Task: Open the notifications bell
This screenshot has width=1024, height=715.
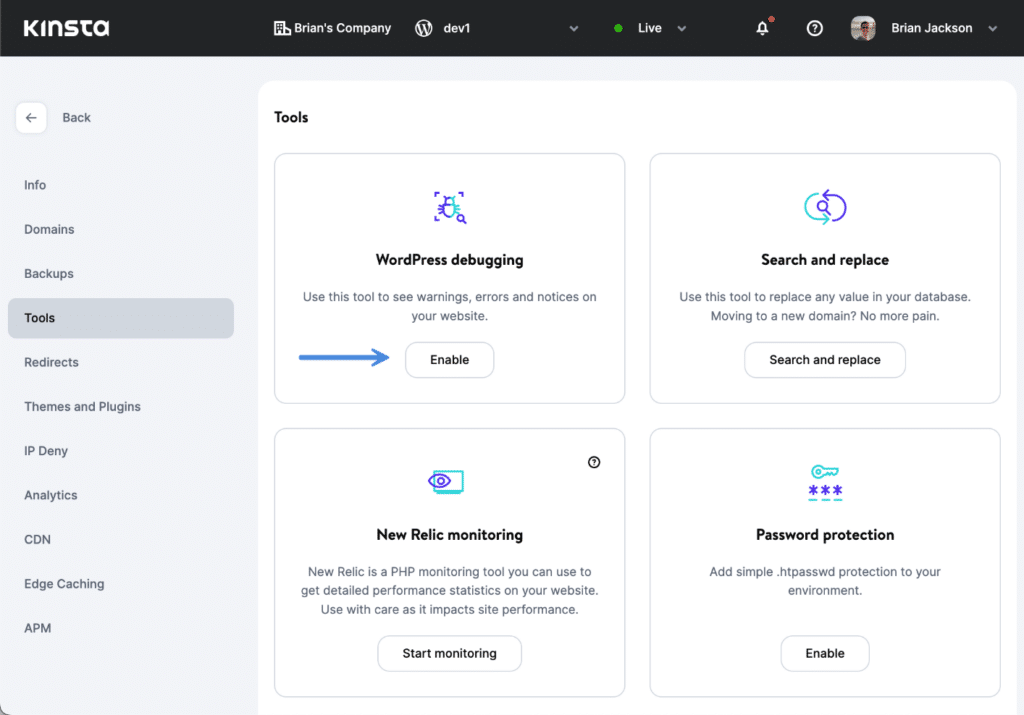Action: tap(762, 28)
